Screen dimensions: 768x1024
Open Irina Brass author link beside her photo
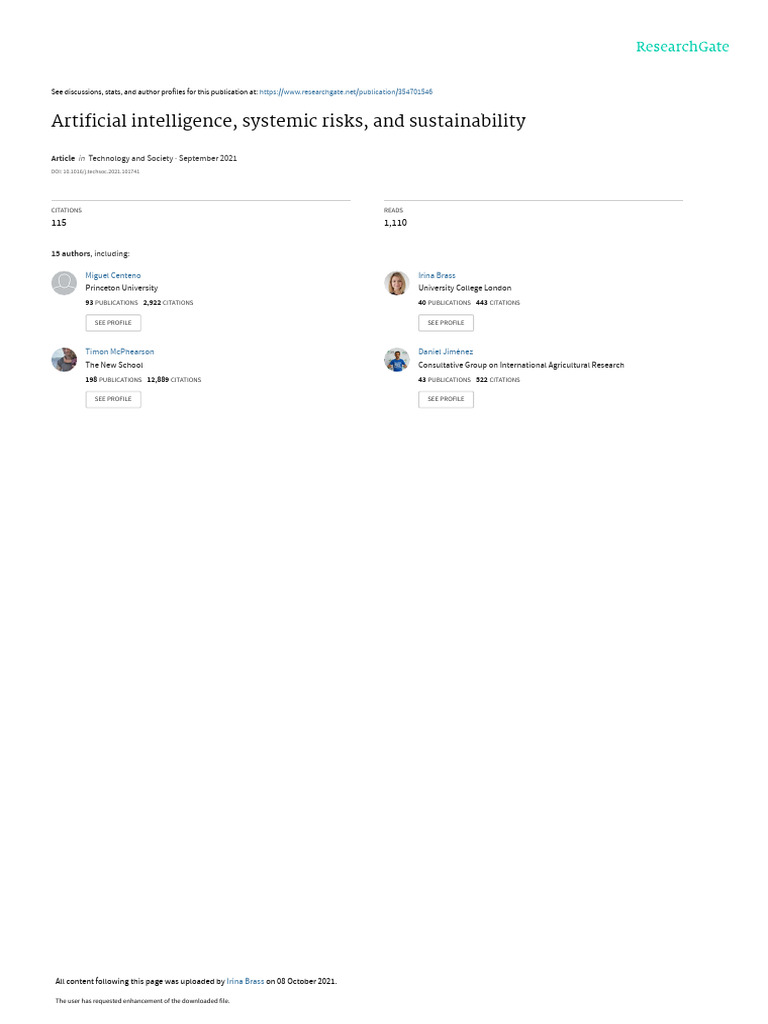click(x=437, y=276)
